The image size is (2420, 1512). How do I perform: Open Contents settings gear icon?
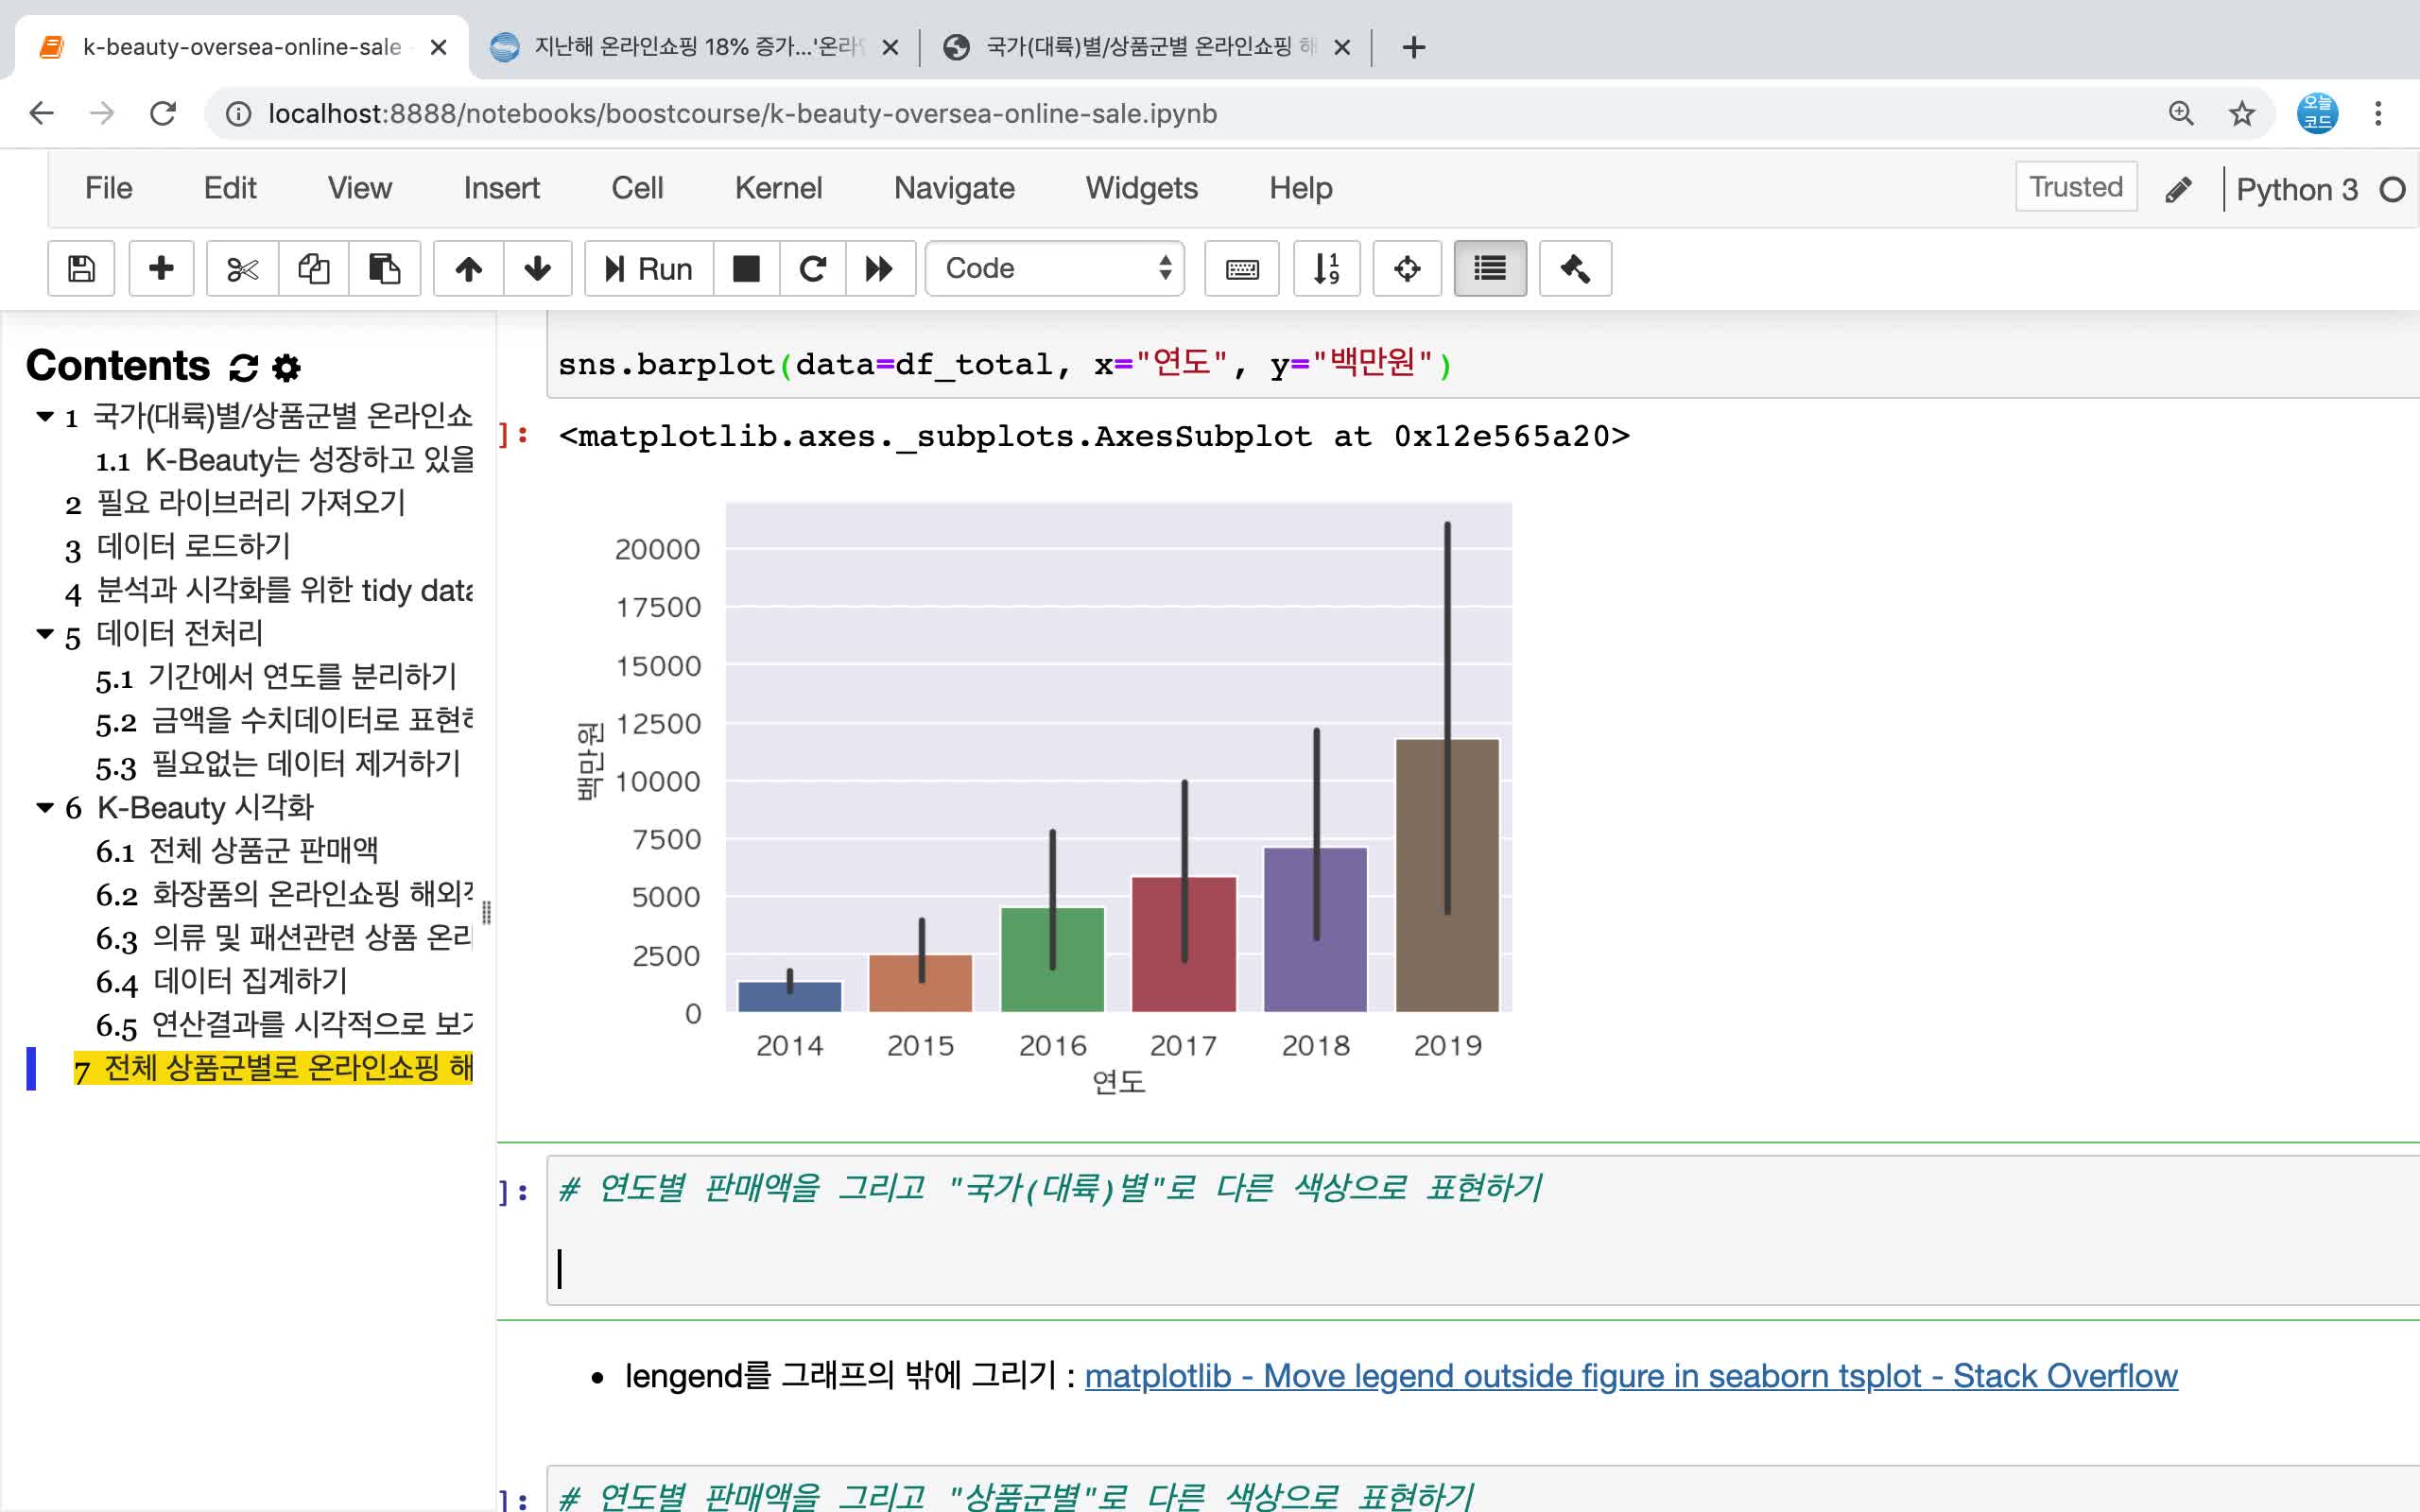point(286,367)
